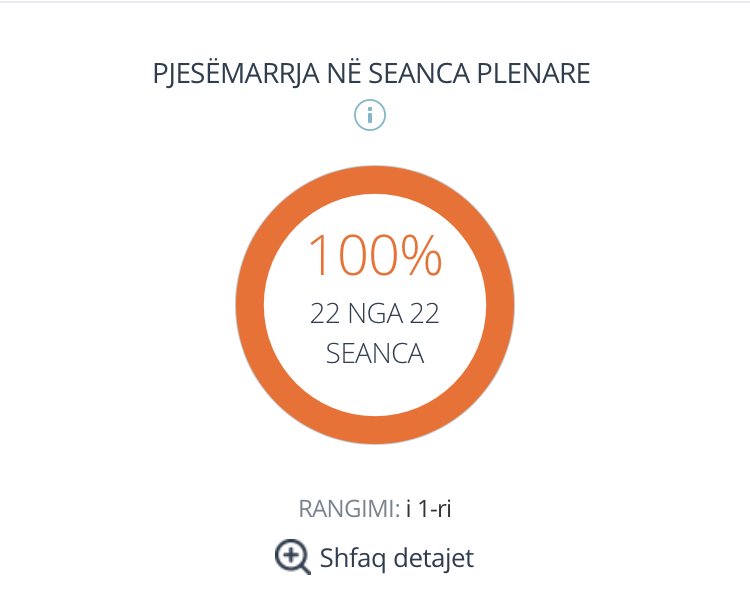Click the word PJESËMARRJA in the title

(236, 73)
